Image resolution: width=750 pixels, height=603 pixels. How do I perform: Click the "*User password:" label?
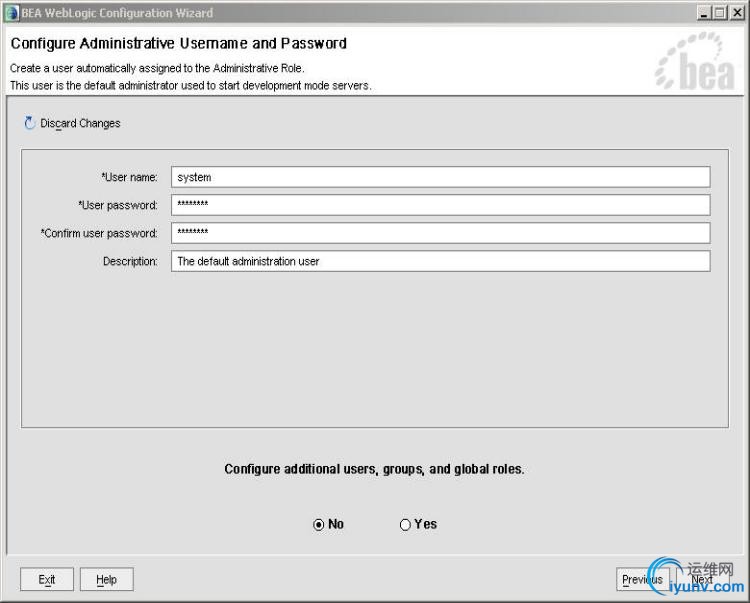118,206
